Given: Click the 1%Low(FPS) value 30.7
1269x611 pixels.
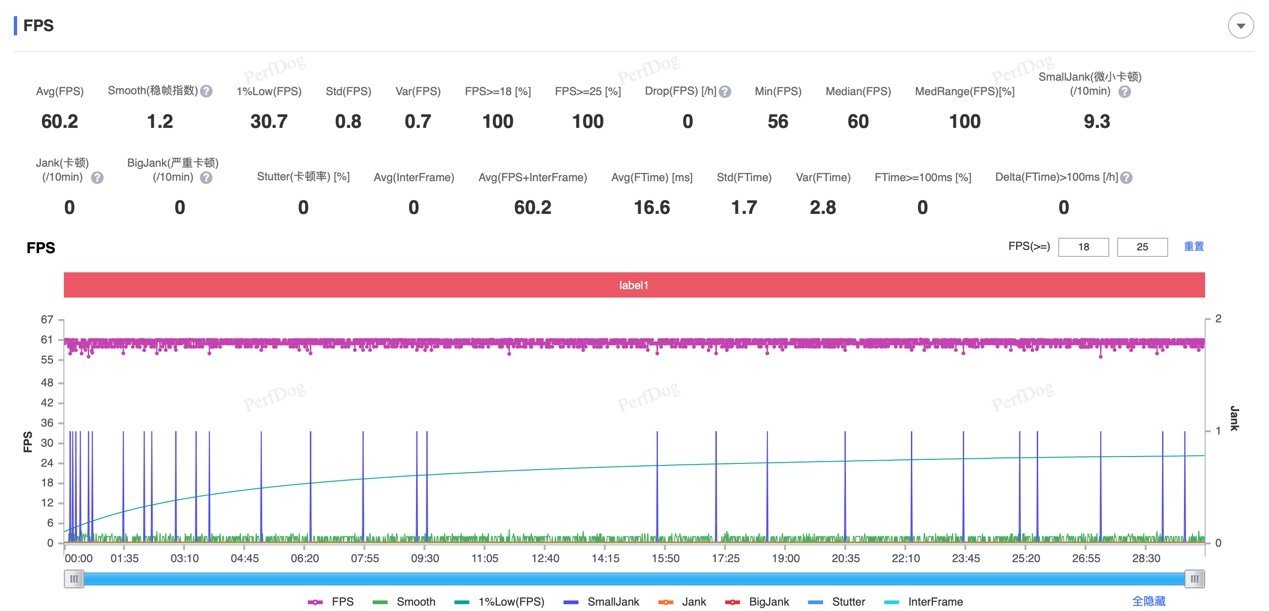Looking at the screenshot, I should (x=269, y=122).
